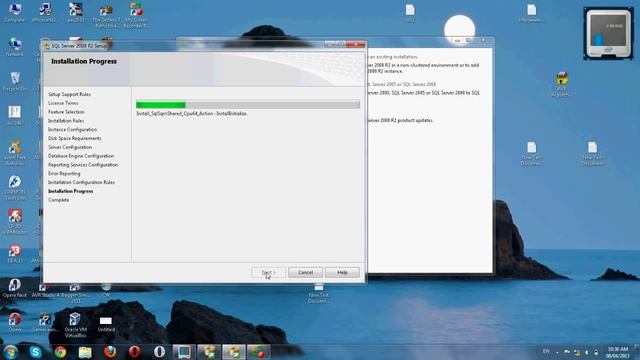Open New Text Document beside Installation Center

531,153
